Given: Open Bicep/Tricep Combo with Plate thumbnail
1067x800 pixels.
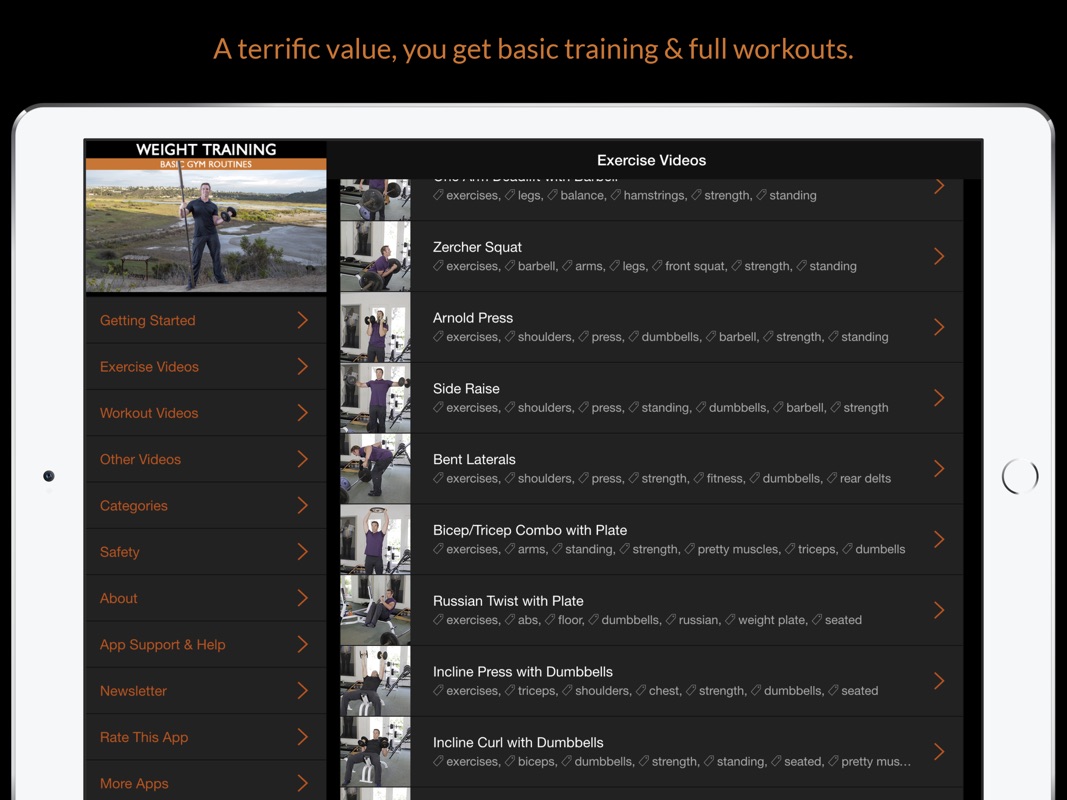Looking at the screenshot, I should point(375,539).
